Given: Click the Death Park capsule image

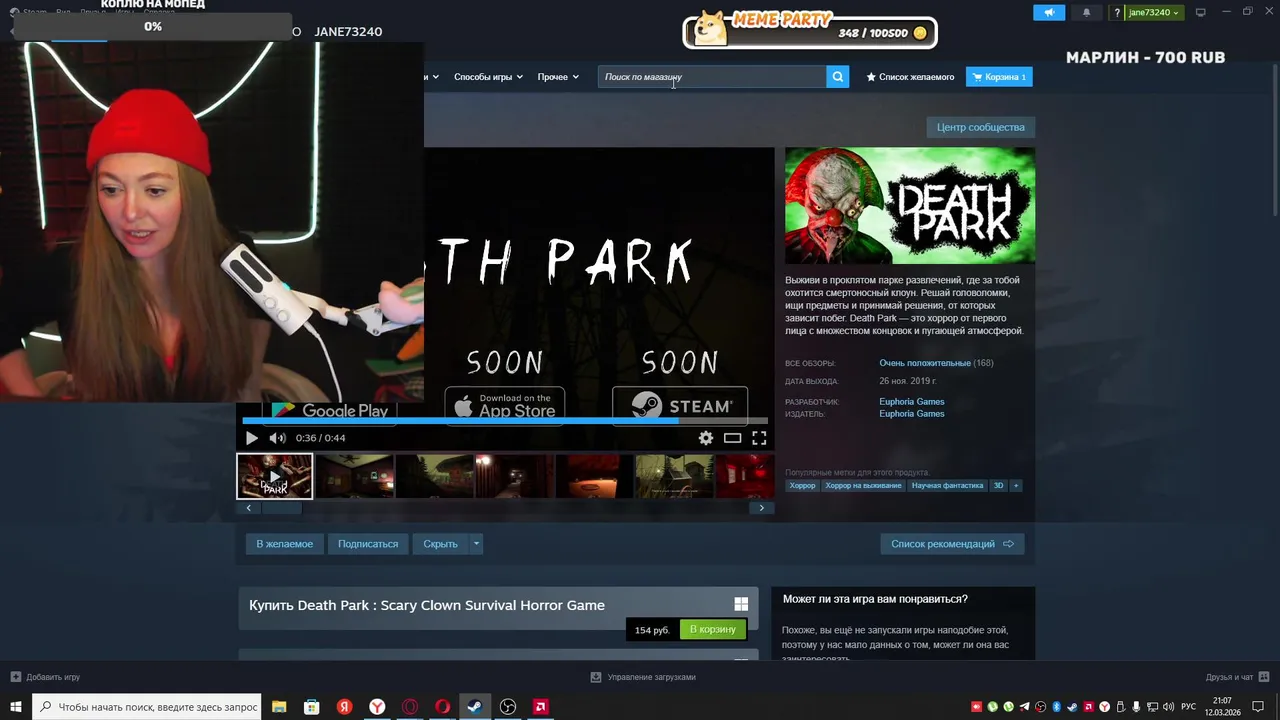Looking at the screenshot, I should [x=910, y=206].
